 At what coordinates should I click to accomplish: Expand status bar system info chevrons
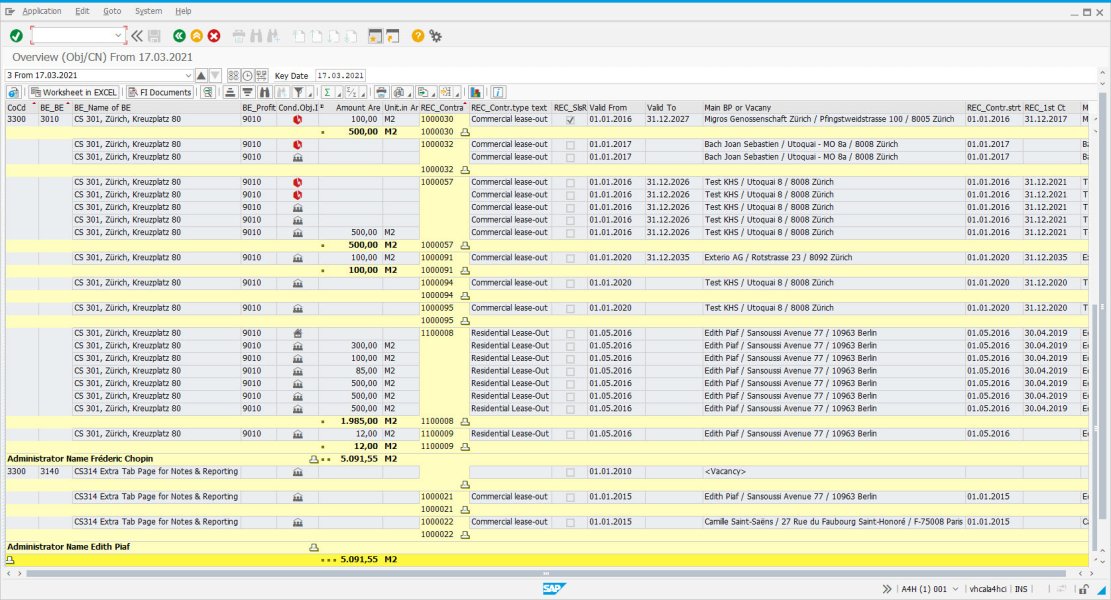tap(887, 589)
